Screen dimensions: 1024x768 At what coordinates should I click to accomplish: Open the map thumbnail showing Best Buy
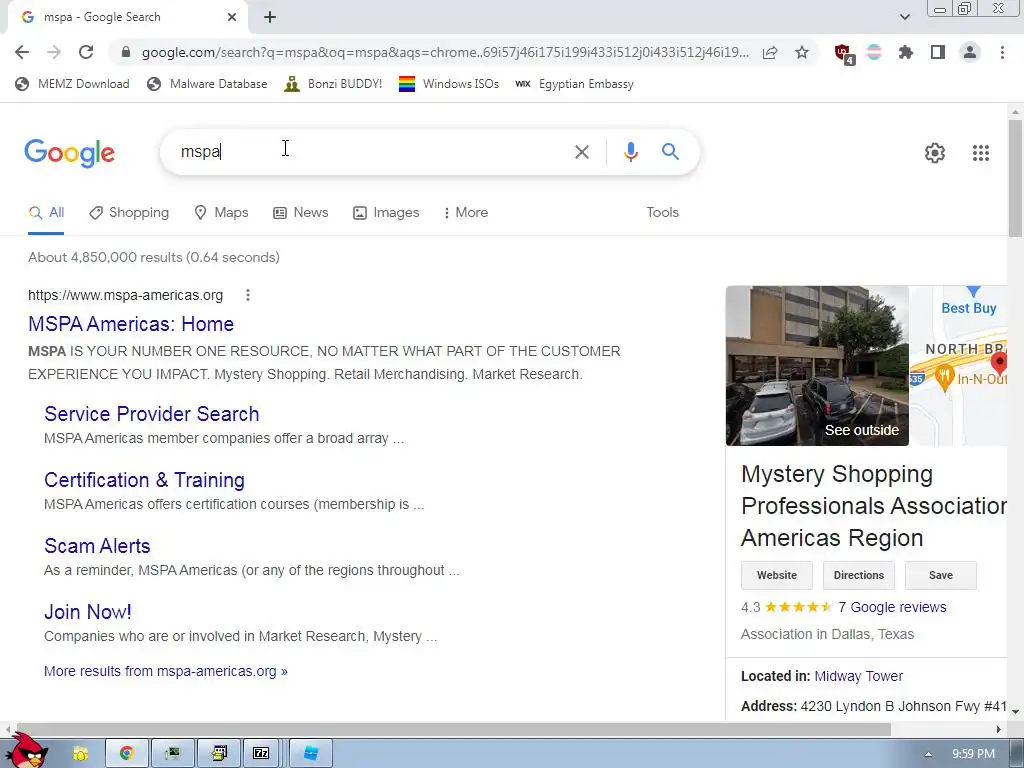(959, 366)
